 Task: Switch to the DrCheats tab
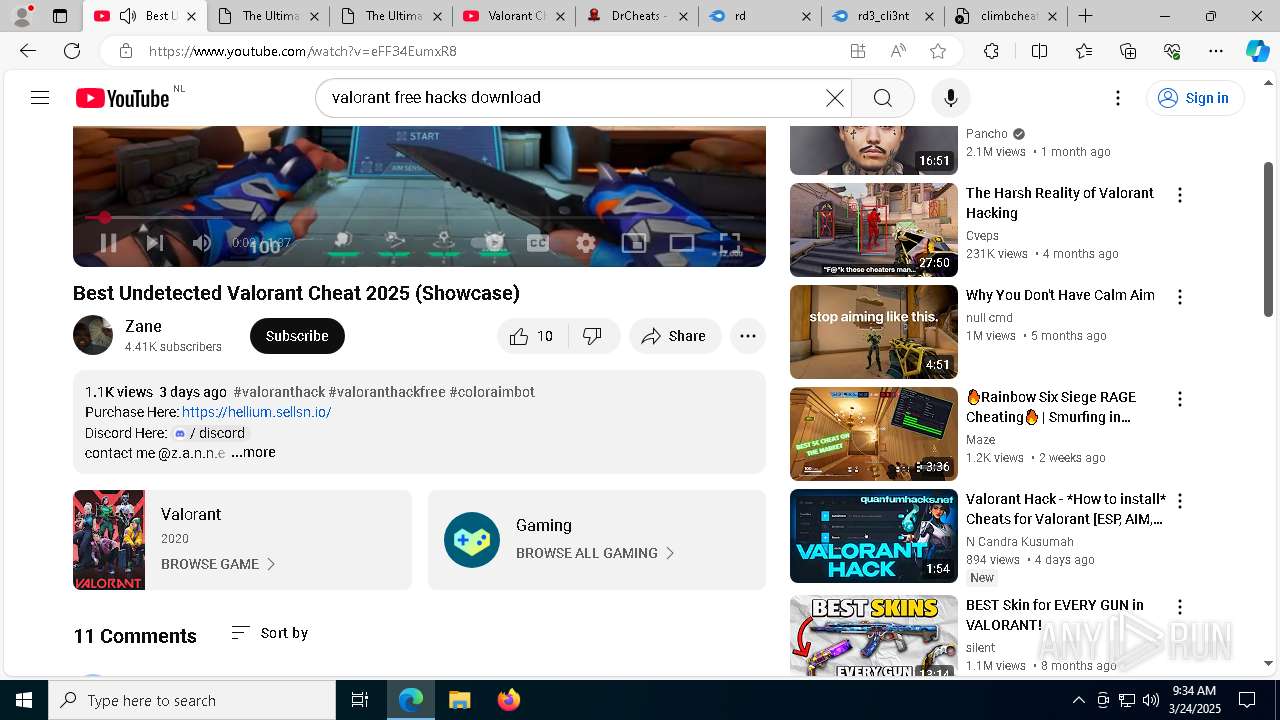pos(638,16)
